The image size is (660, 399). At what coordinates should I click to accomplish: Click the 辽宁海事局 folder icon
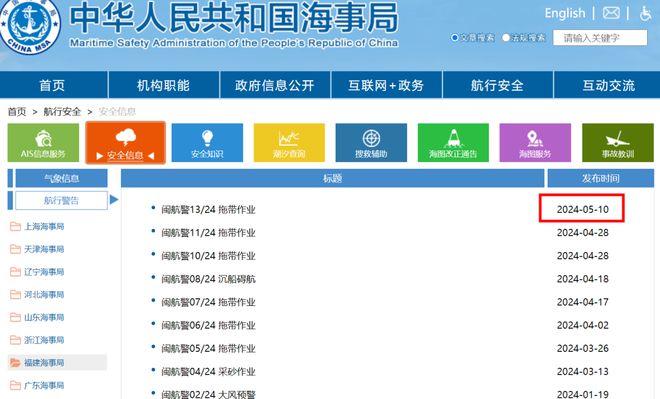click(15, 272)
